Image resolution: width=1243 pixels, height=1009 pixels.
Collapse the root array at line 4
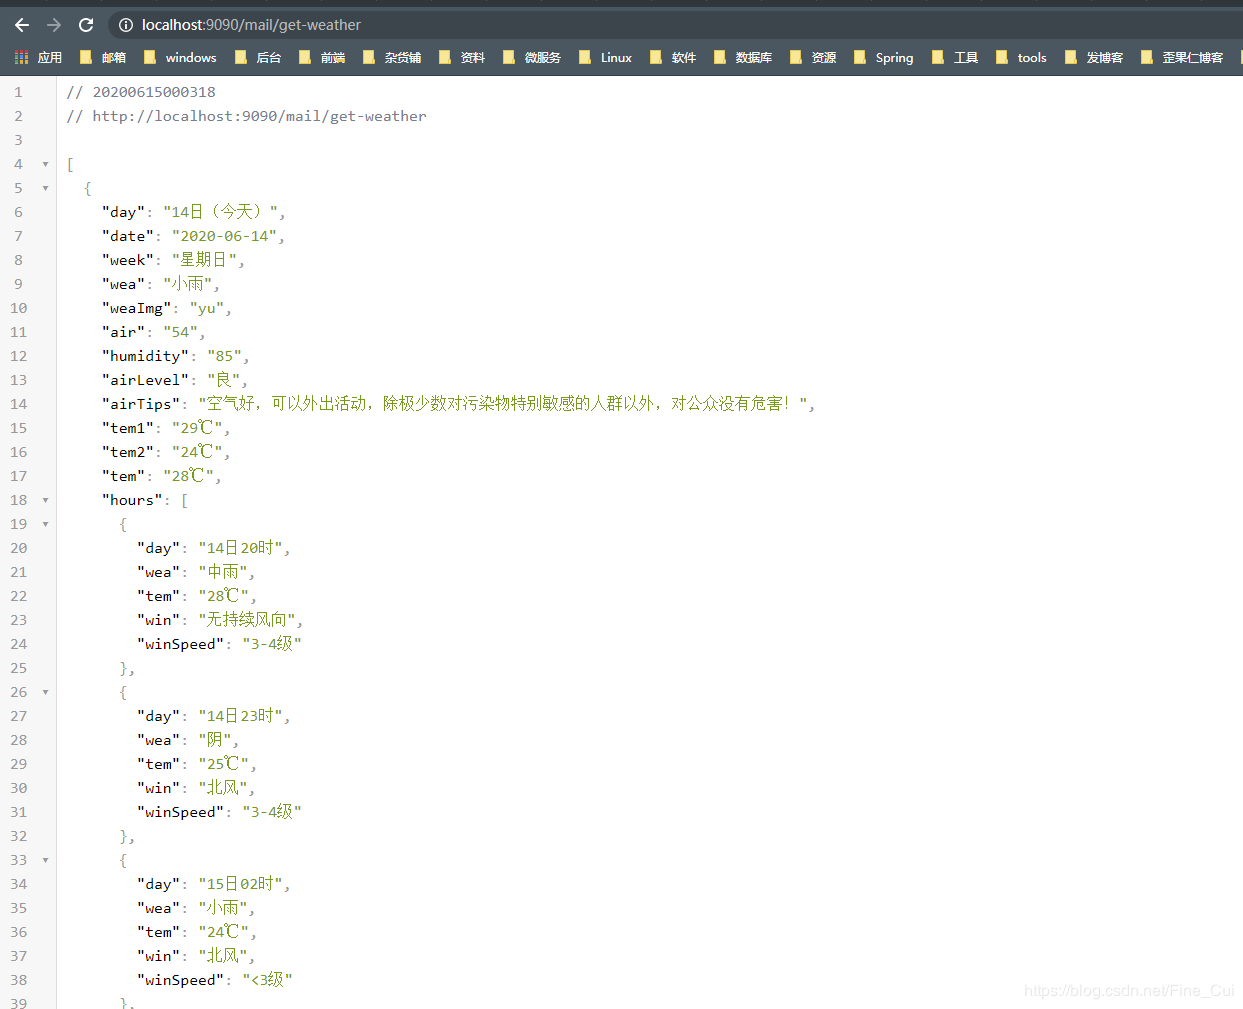(45, 164)
